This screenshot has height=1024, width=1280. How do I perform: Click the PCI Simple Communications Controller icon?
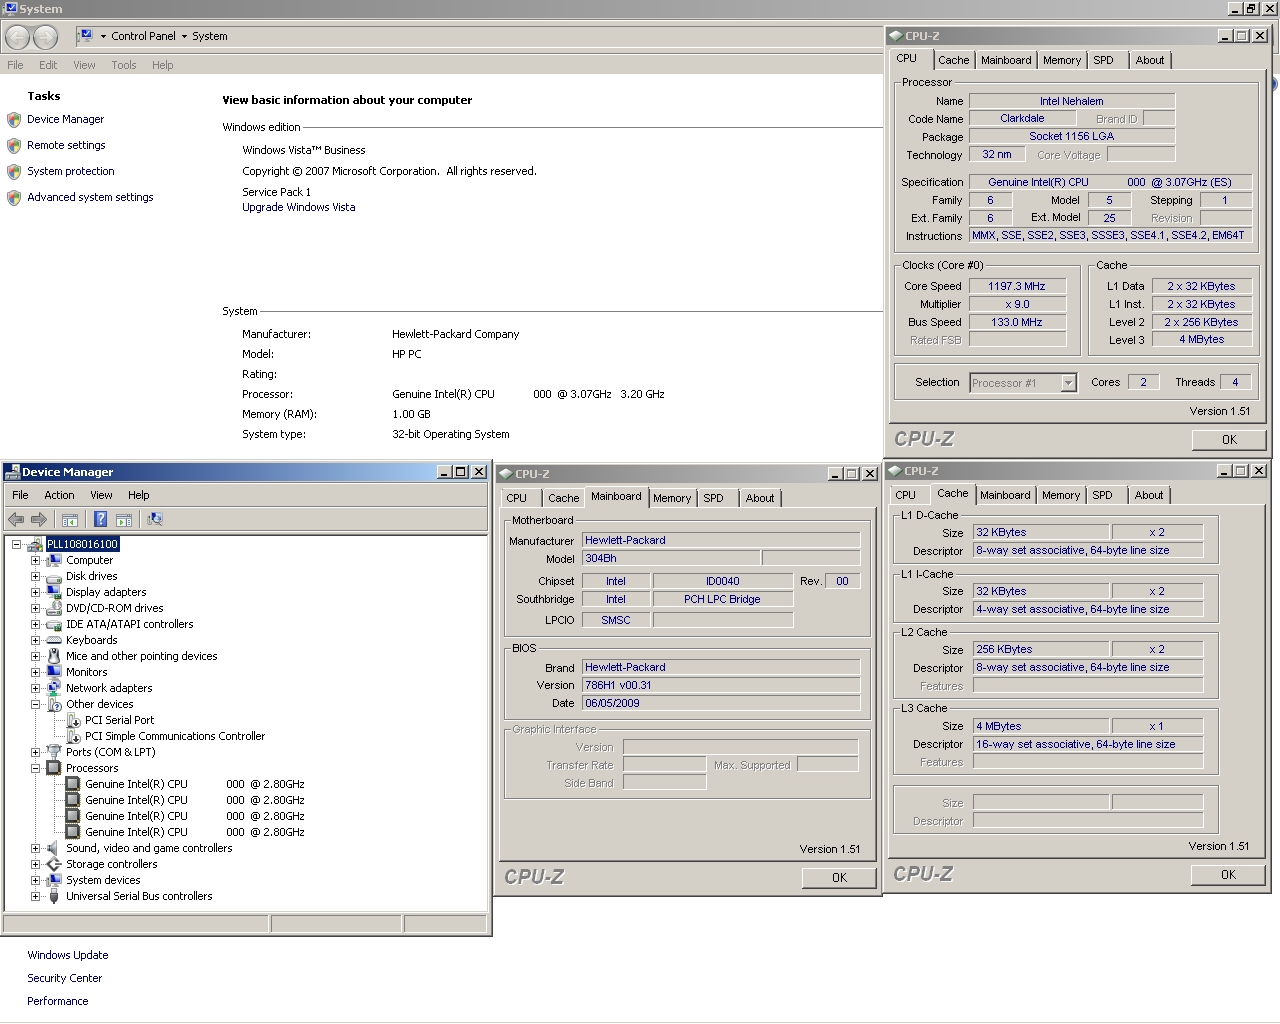point(74,736)
